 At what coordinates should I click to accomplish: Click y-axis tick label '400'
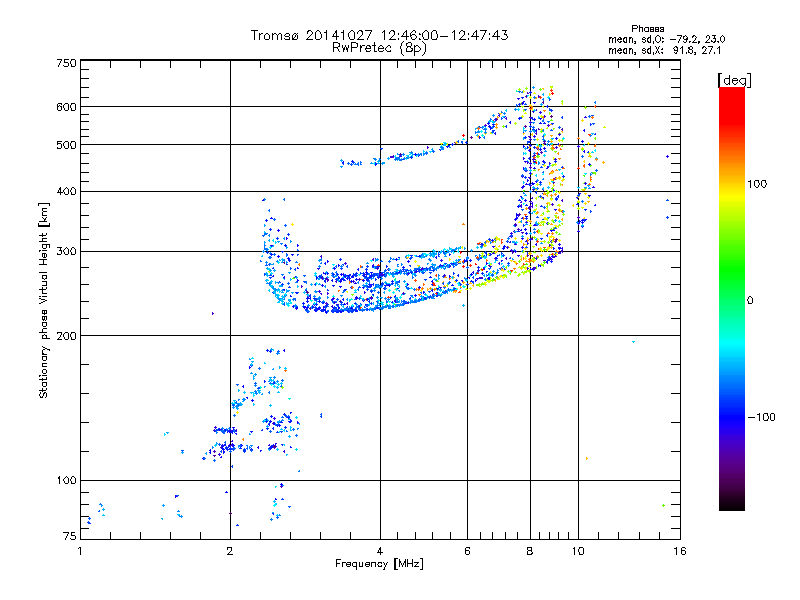tap(66, 191)
